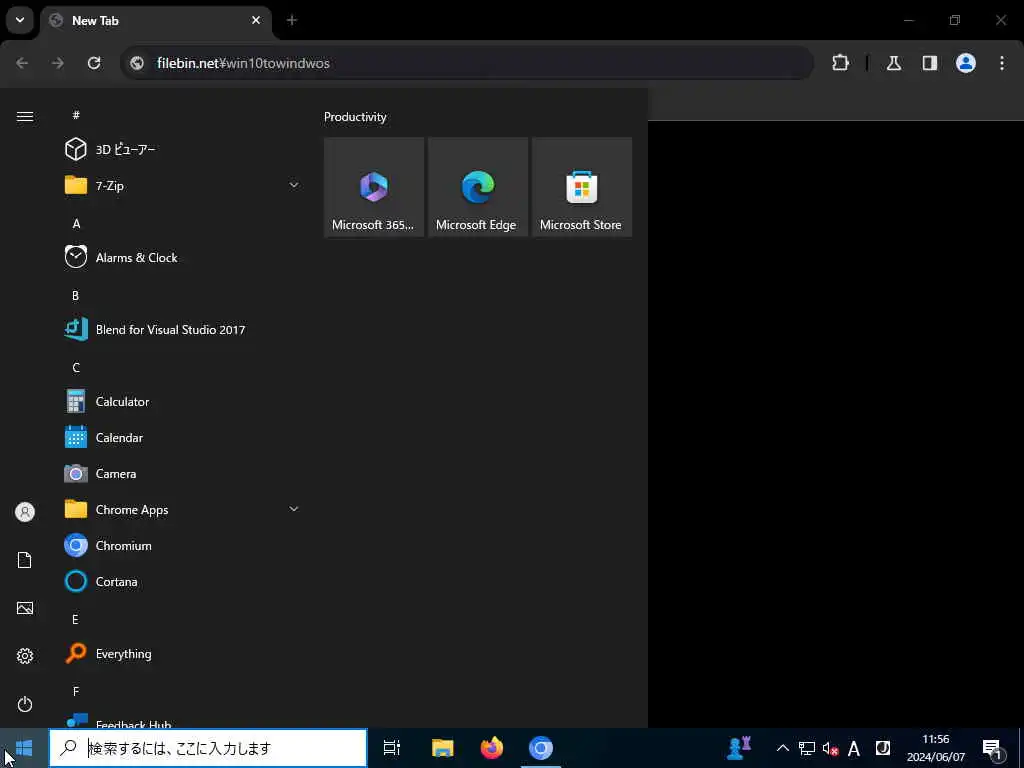
Task: Launch Blend for Visual Studio 2017
Action: 182,329
